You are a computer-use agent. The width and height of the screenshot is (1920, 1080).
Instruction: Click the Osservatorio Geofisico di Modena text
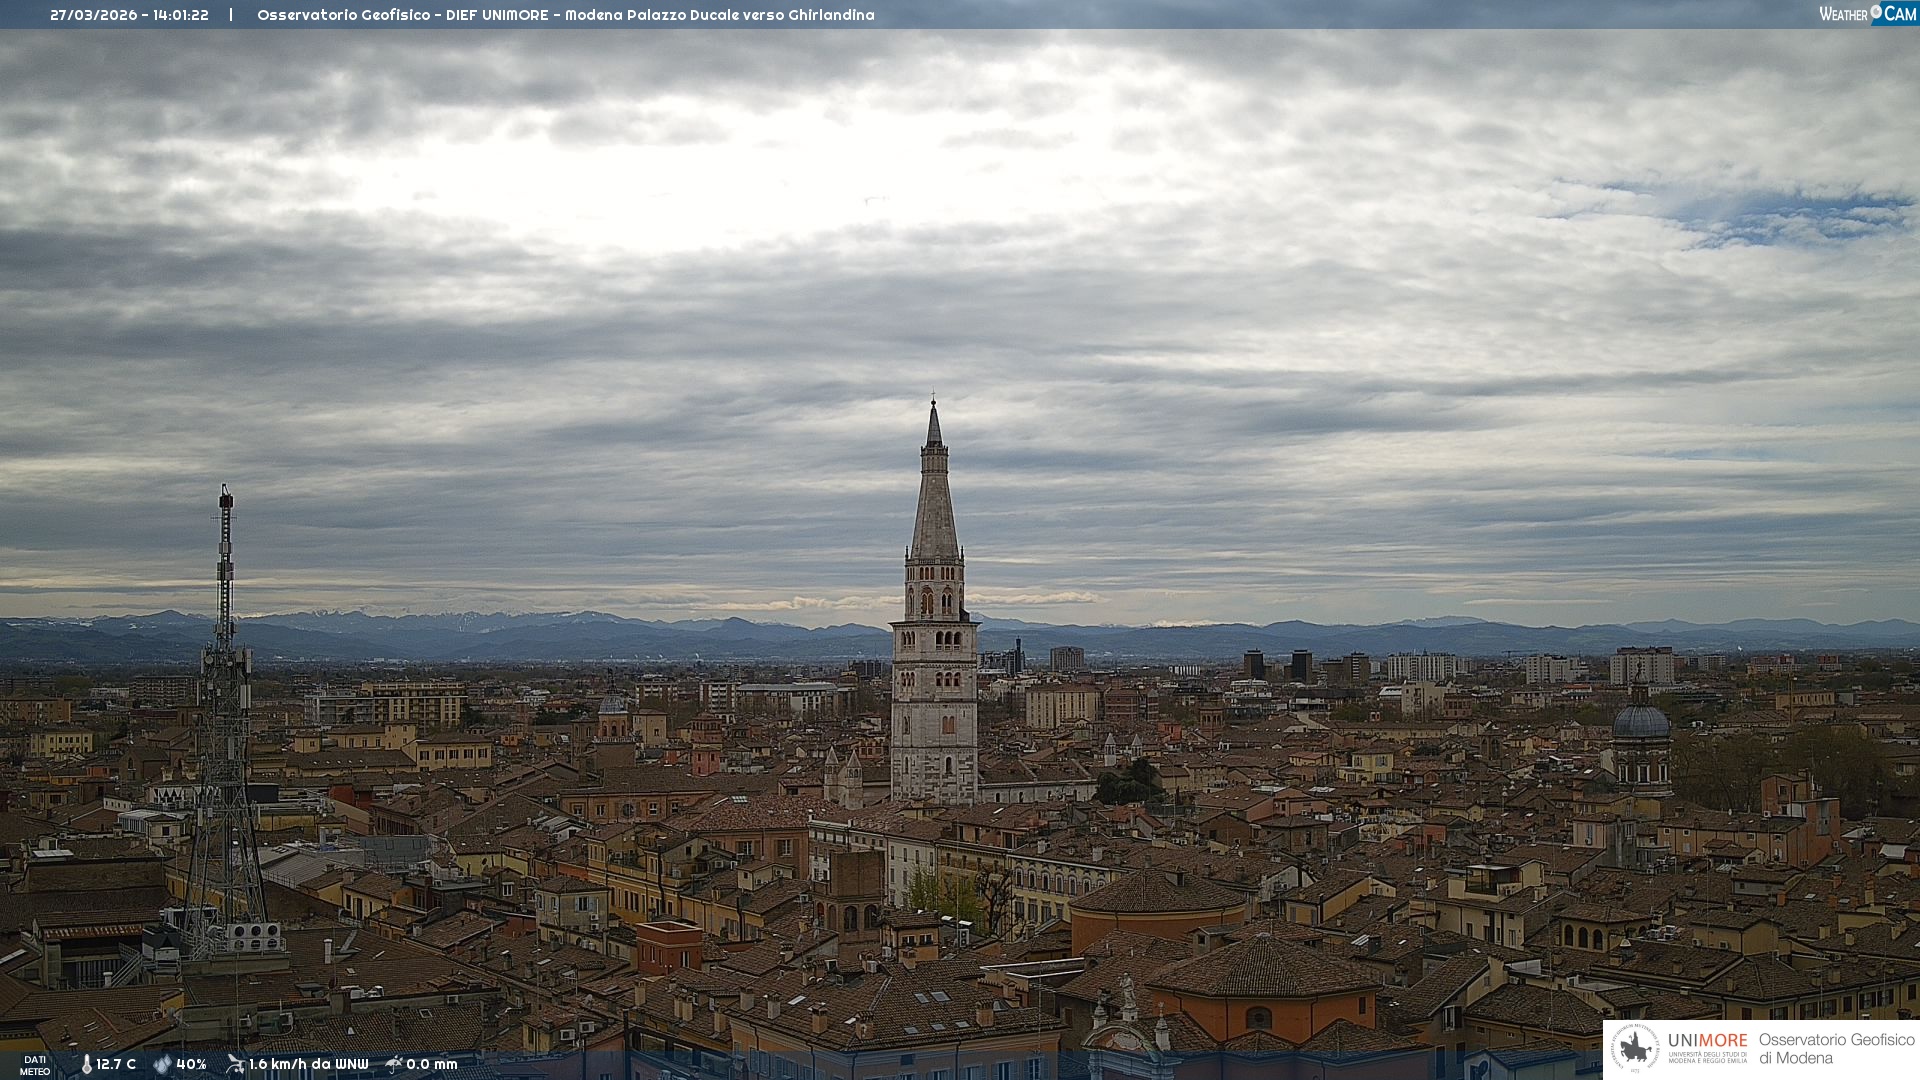pos(1836,1048)
